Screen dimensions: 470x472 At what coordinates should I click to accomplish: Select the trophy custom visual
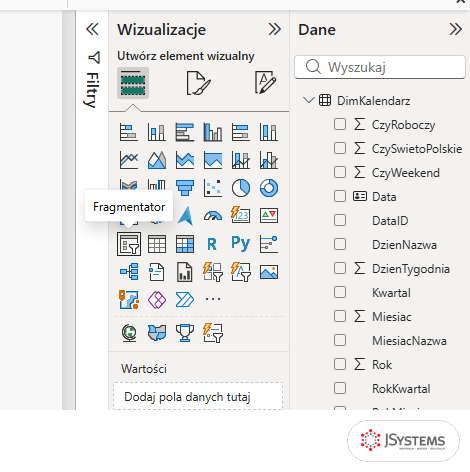[x=185, y=333]
